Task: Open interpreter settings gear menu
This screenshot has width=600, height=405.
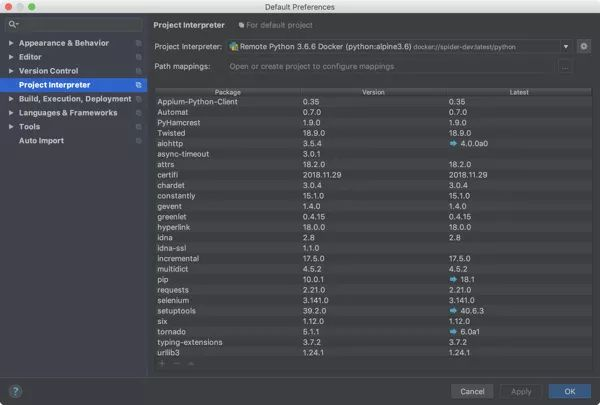Action: click(584, 47)
